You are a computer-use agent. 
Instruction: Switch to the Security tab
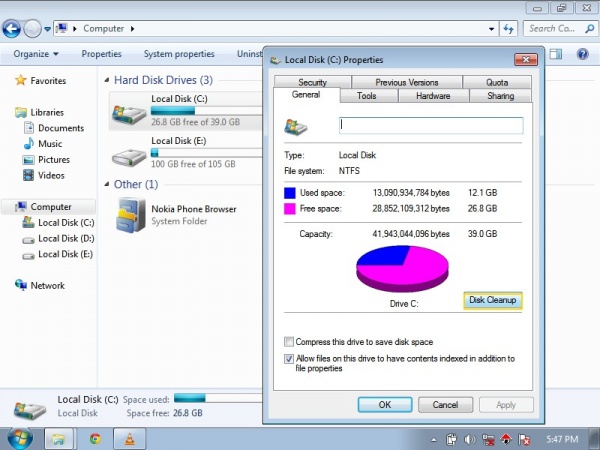click(313, 82)
